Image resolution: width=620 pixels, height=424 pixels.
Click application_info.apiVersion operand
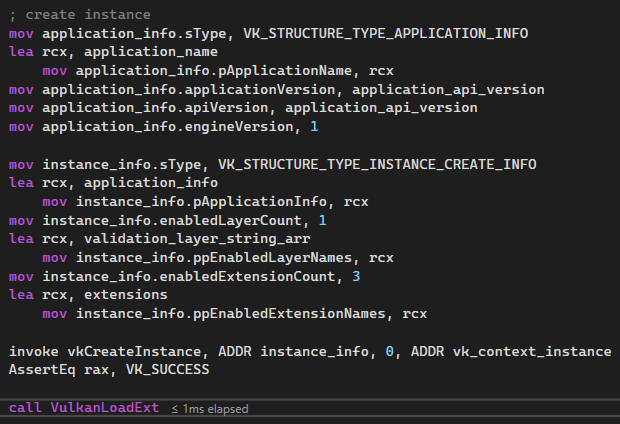pos(155,108)
